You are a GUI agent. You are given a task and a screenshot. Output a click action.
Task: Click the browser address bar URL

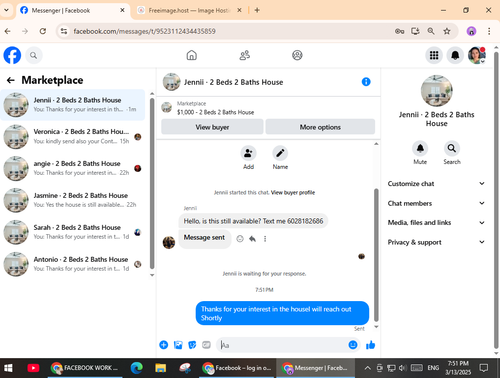coord(144,31)
